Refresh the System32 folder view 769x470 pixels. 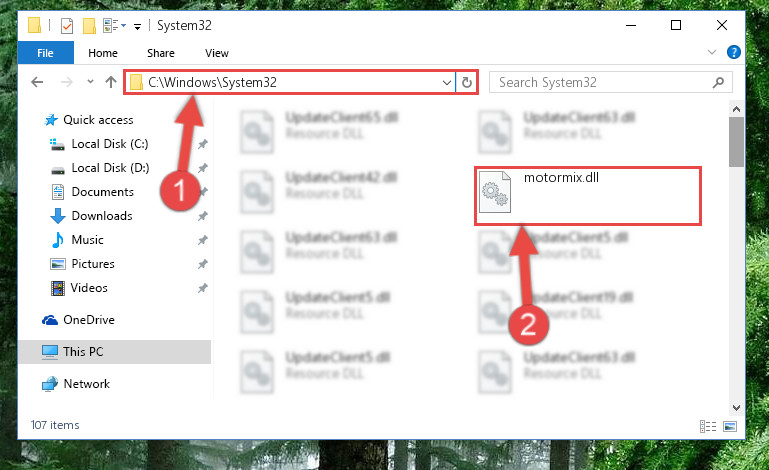pyautogui.click(x=467, y=82)
